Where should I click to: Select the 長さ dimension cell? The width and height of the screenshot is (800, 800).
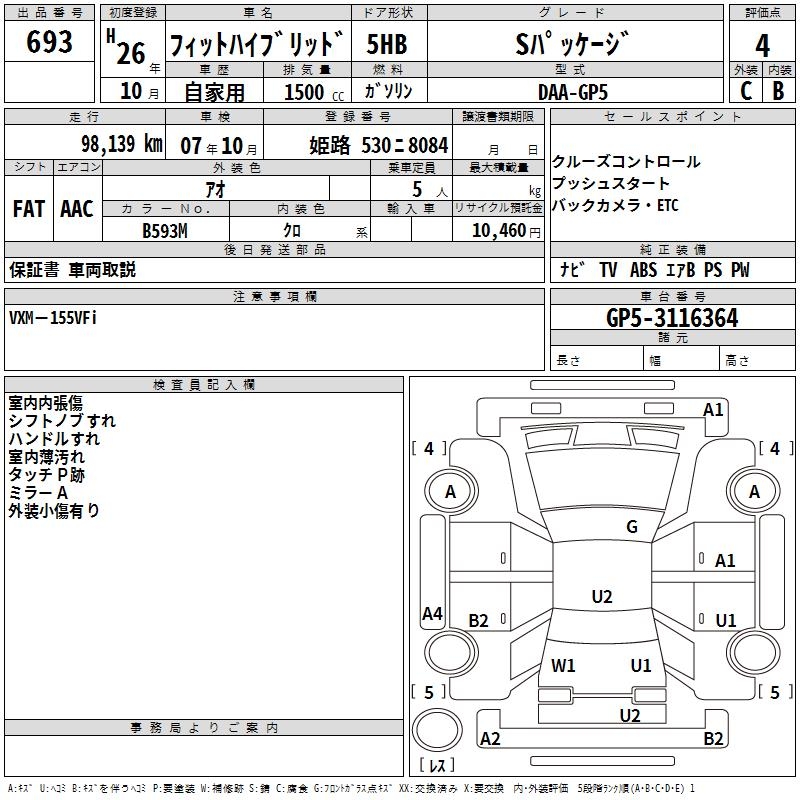tap(597, 358)
